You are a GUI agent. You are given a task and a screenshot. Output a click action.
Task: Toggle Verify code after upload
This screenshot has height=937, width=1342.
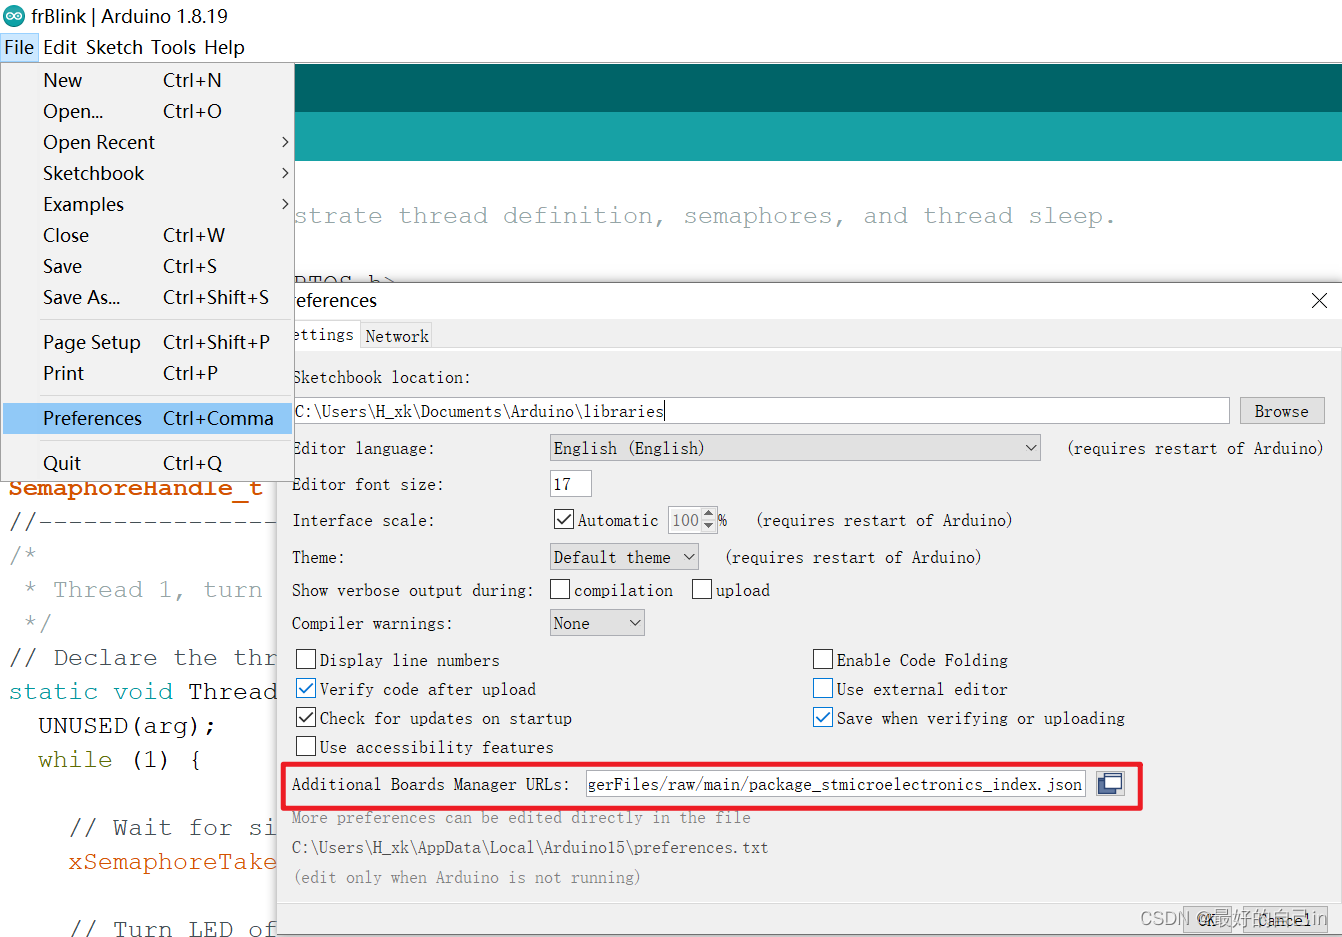click(306, 689)
